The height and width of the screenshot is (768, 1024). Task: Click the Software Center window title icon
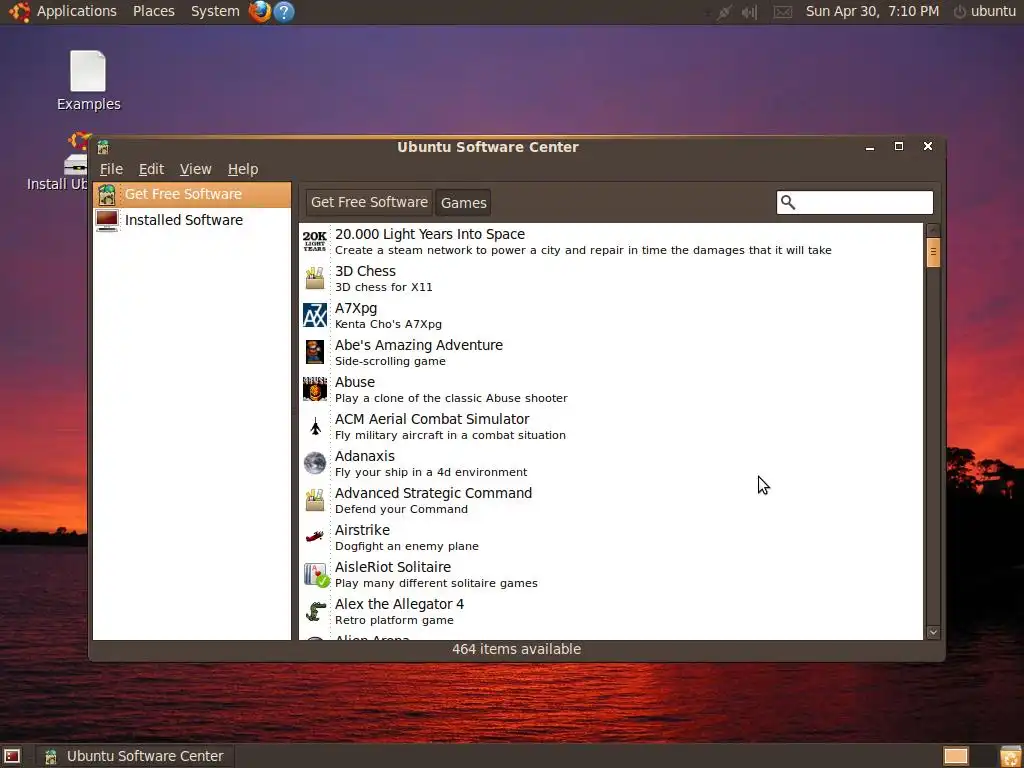coord(103,147)
